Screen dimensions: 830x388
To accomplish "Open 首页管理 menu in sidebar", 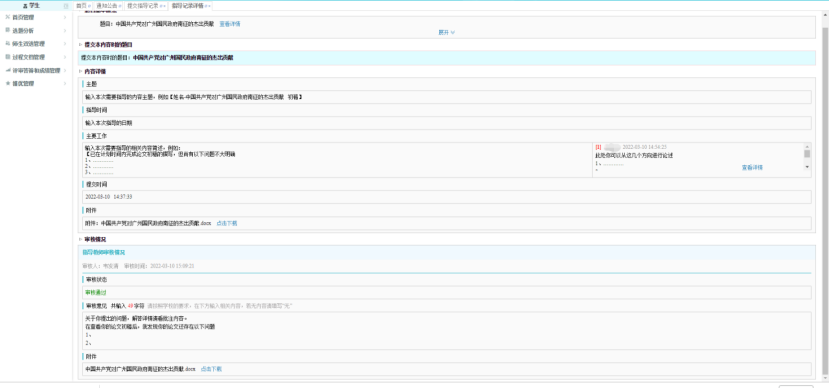I will [36, 17].
